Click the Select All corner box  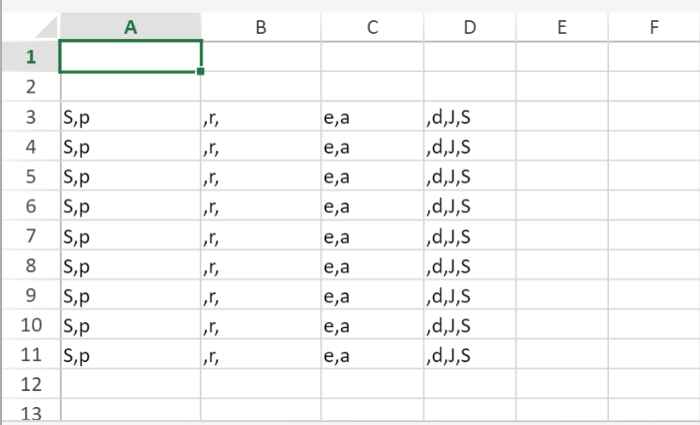tap(29, 28)
